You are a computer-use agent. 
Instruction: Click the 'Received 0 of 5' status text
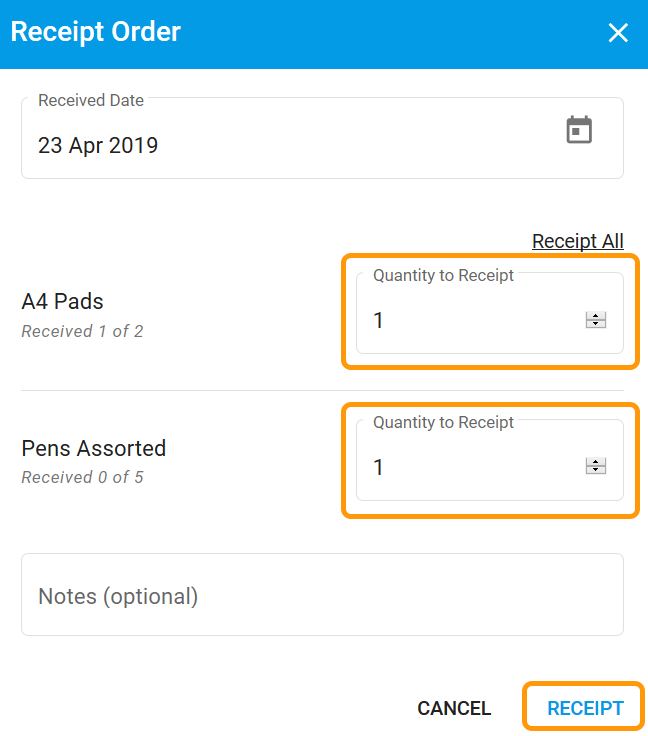click(x=82, y=477)
